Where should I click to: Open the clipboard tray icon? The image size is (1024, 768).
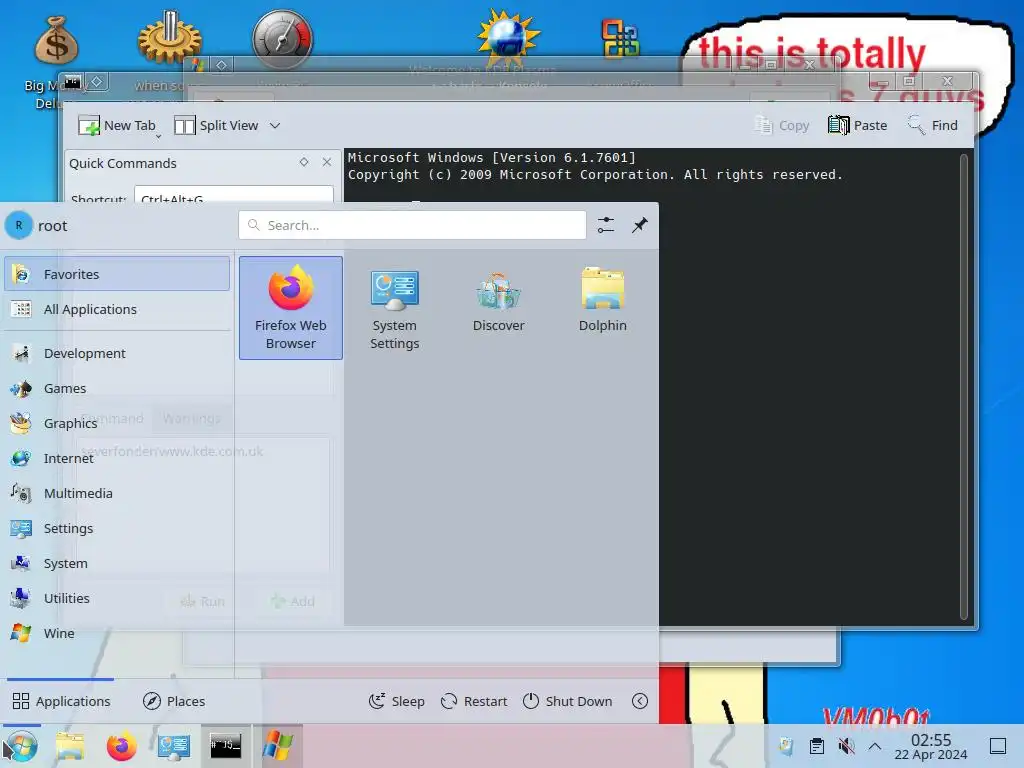pos(816,746)
